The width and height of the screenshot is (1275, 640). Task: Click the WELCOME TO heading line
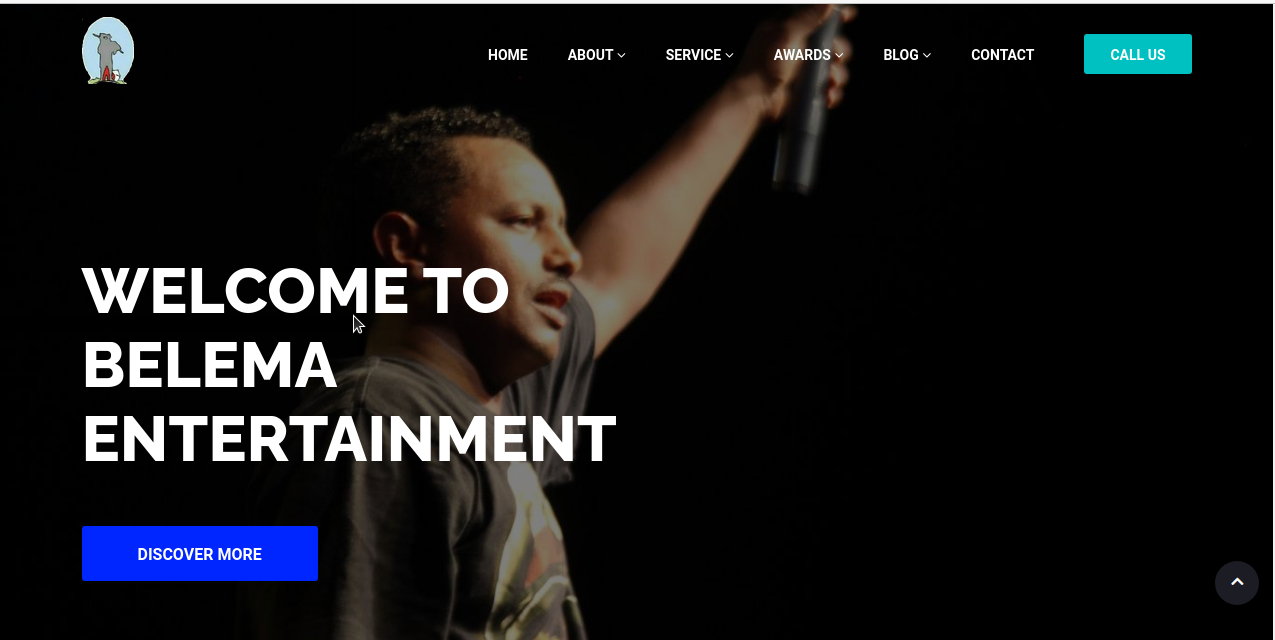coord(296,291)
